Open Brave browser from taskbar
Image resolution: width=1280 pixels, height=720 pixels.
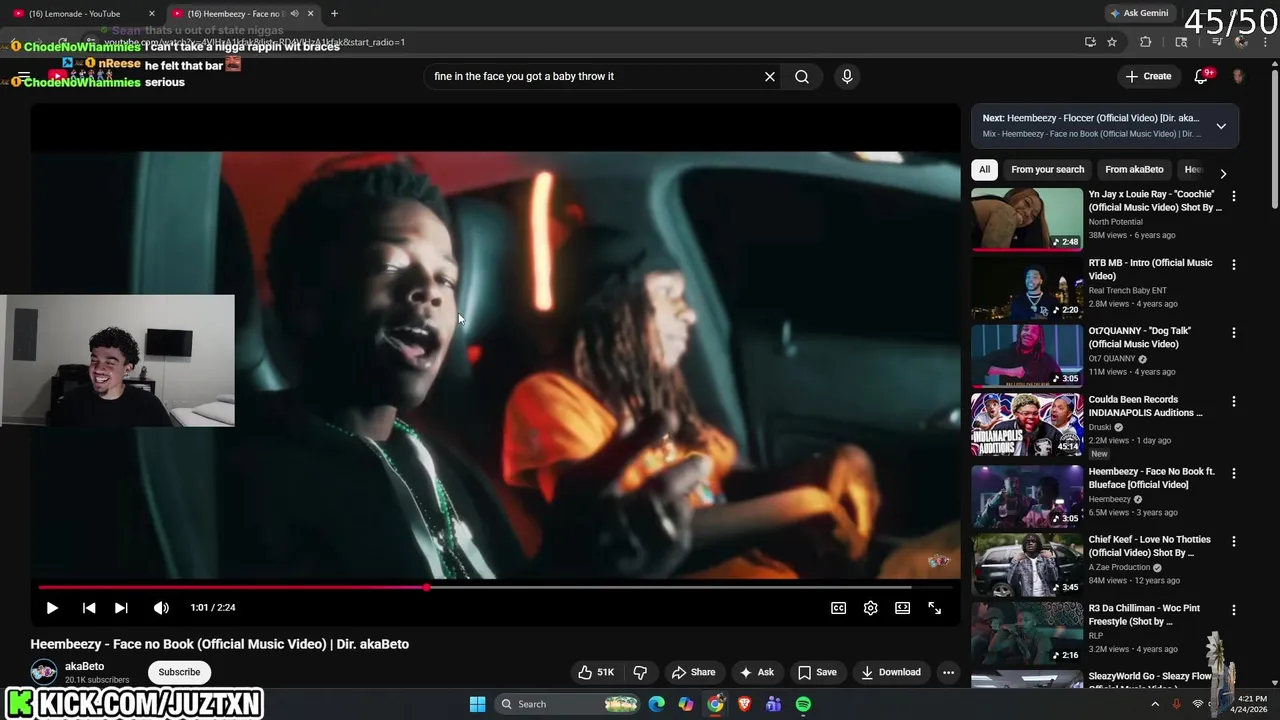click(744, 704)
